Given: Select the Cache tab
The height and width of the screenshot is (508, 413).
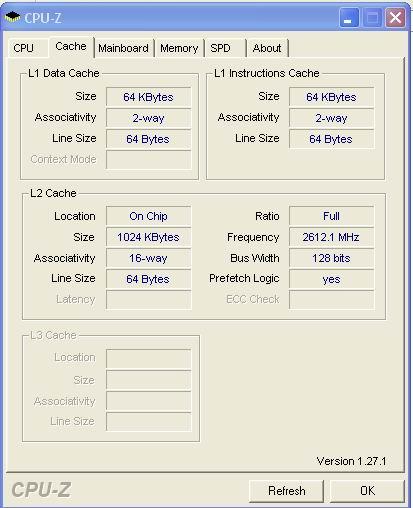Looking at the screenshot, I should 71,46.
